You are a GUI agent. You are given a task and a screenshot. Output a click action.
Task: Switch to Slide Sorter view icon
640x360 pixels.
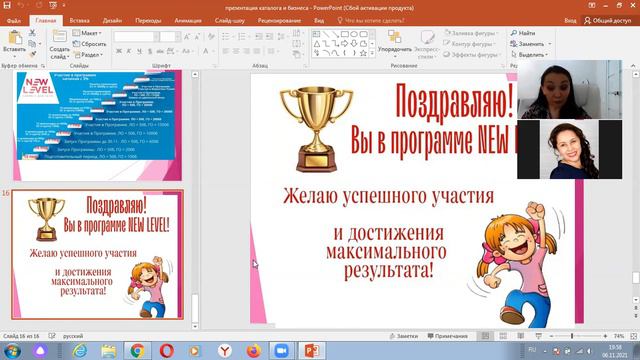pos(503,336)
